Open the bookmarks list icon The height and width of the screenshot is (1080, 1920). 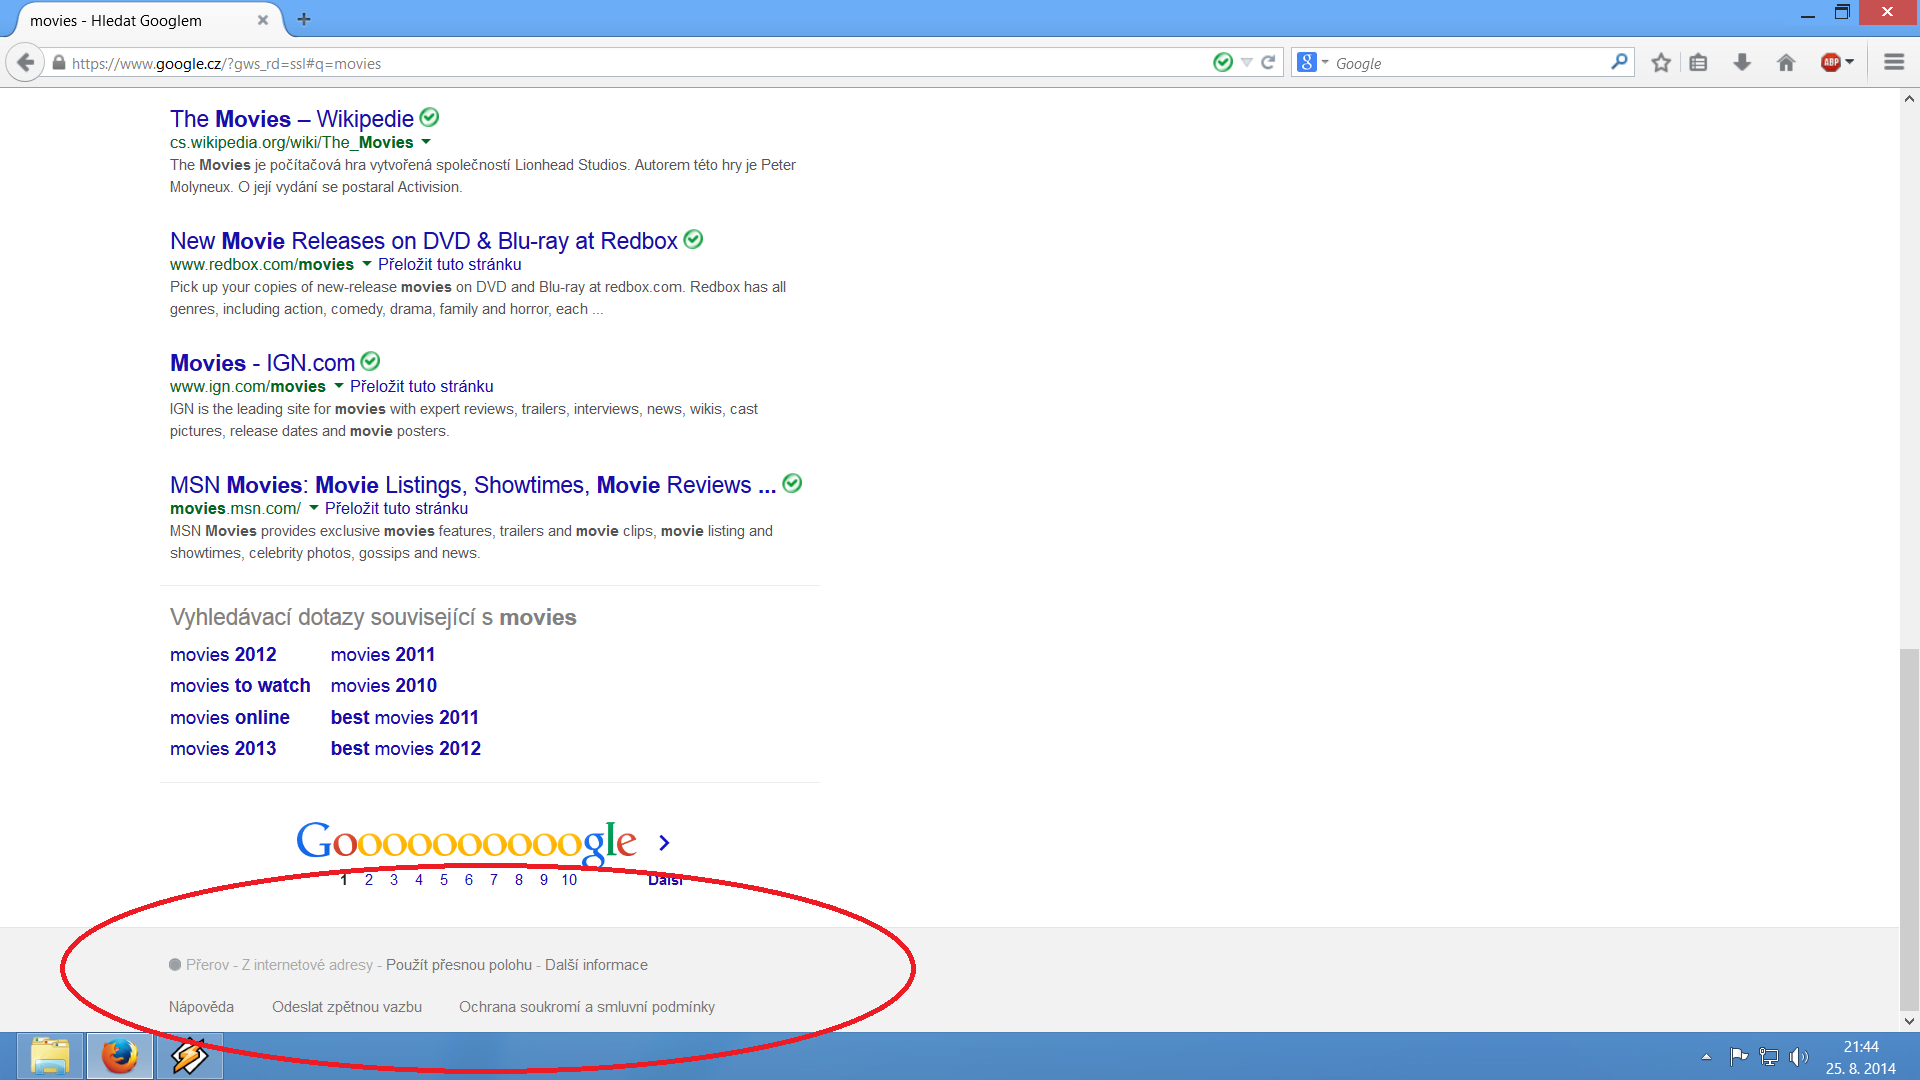point(1698,63)
